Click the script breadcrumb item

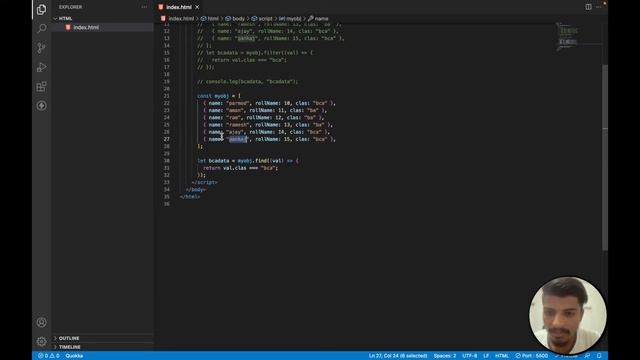(262, 18)
